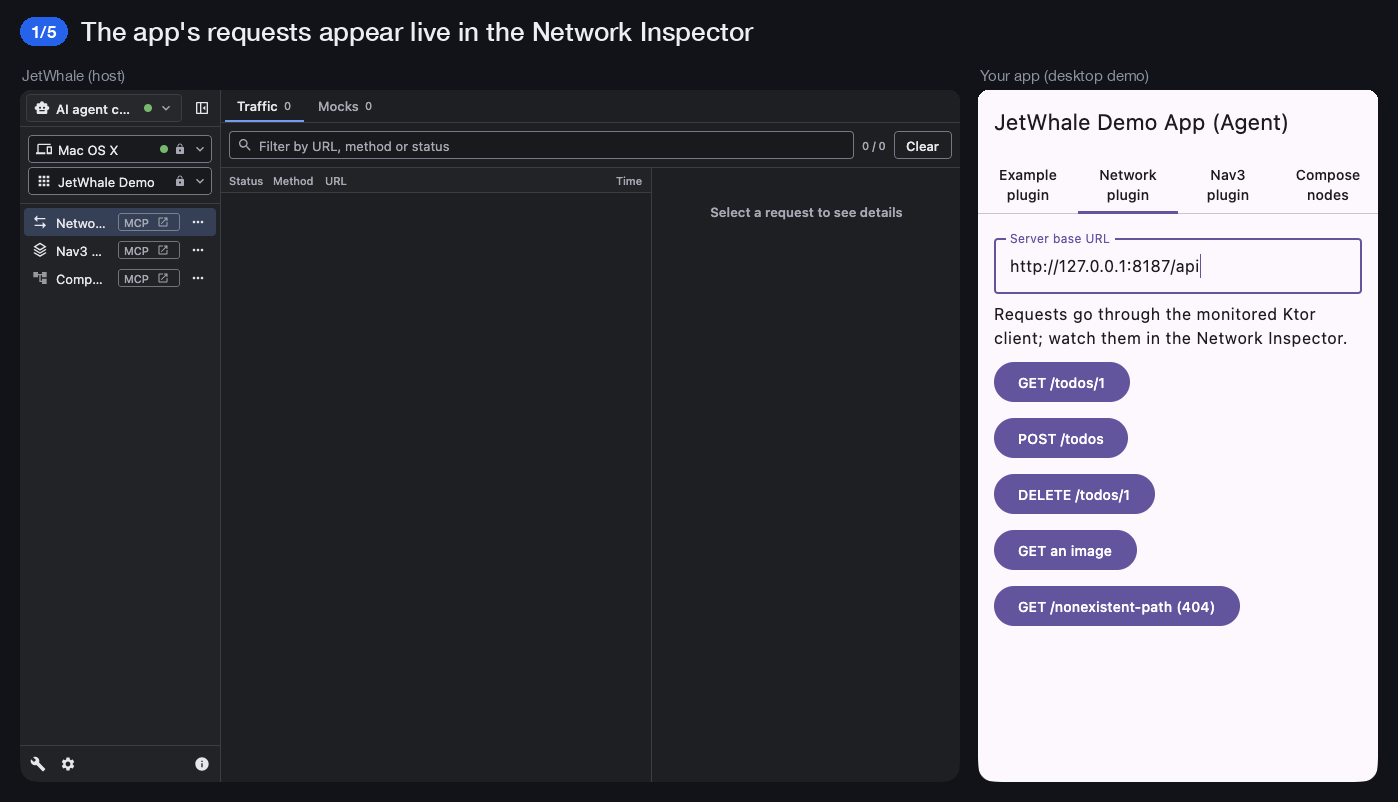Image resolution: width=1398 pixels, height=802 pixels.
Task: Click the 0 / 0 request counter
Action: point(874,146)
